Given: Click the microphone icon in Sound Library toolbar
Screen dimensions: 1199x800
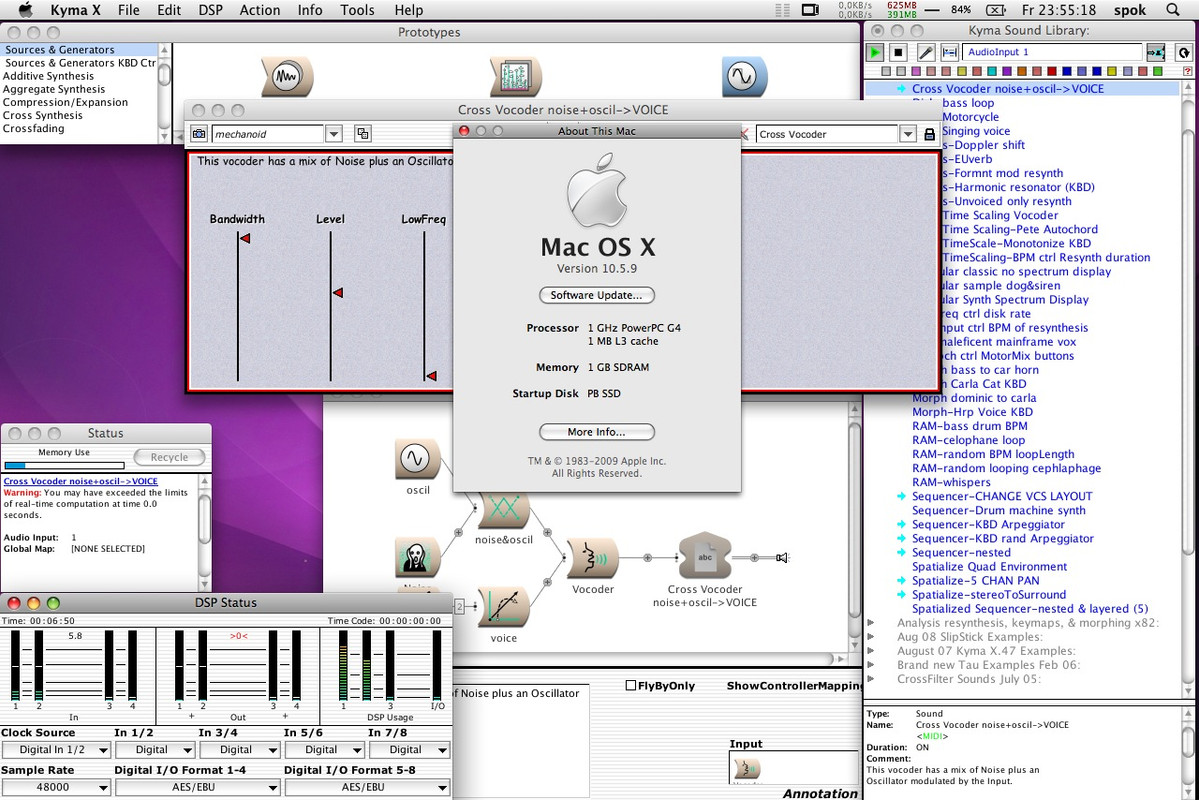Looking at the screenshot, I should [x=925, y=52].
